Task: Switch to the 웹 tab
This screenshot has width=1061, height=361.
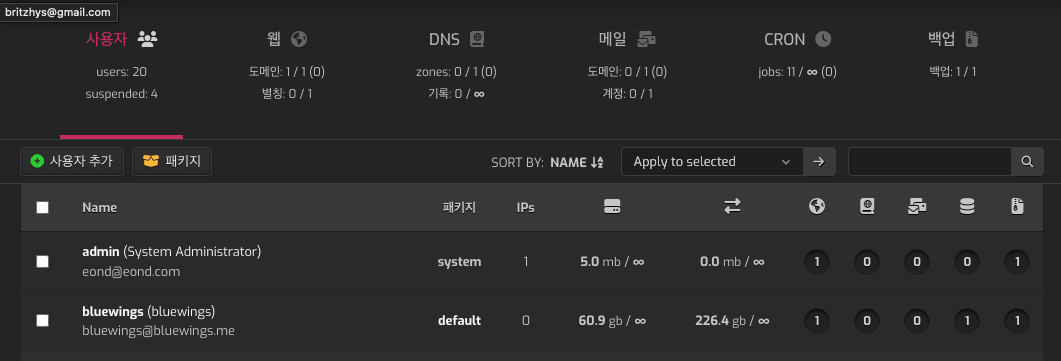Action: click(287, 39)
